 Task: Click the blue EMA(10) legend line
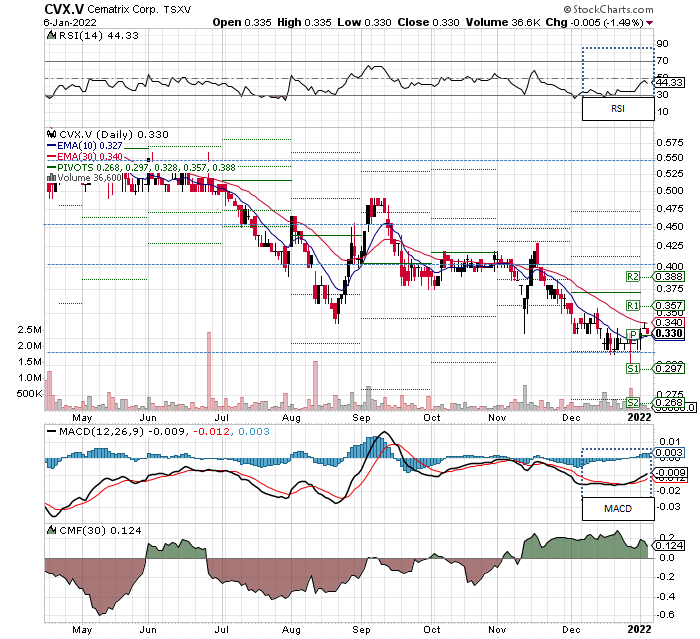[51, 146]
